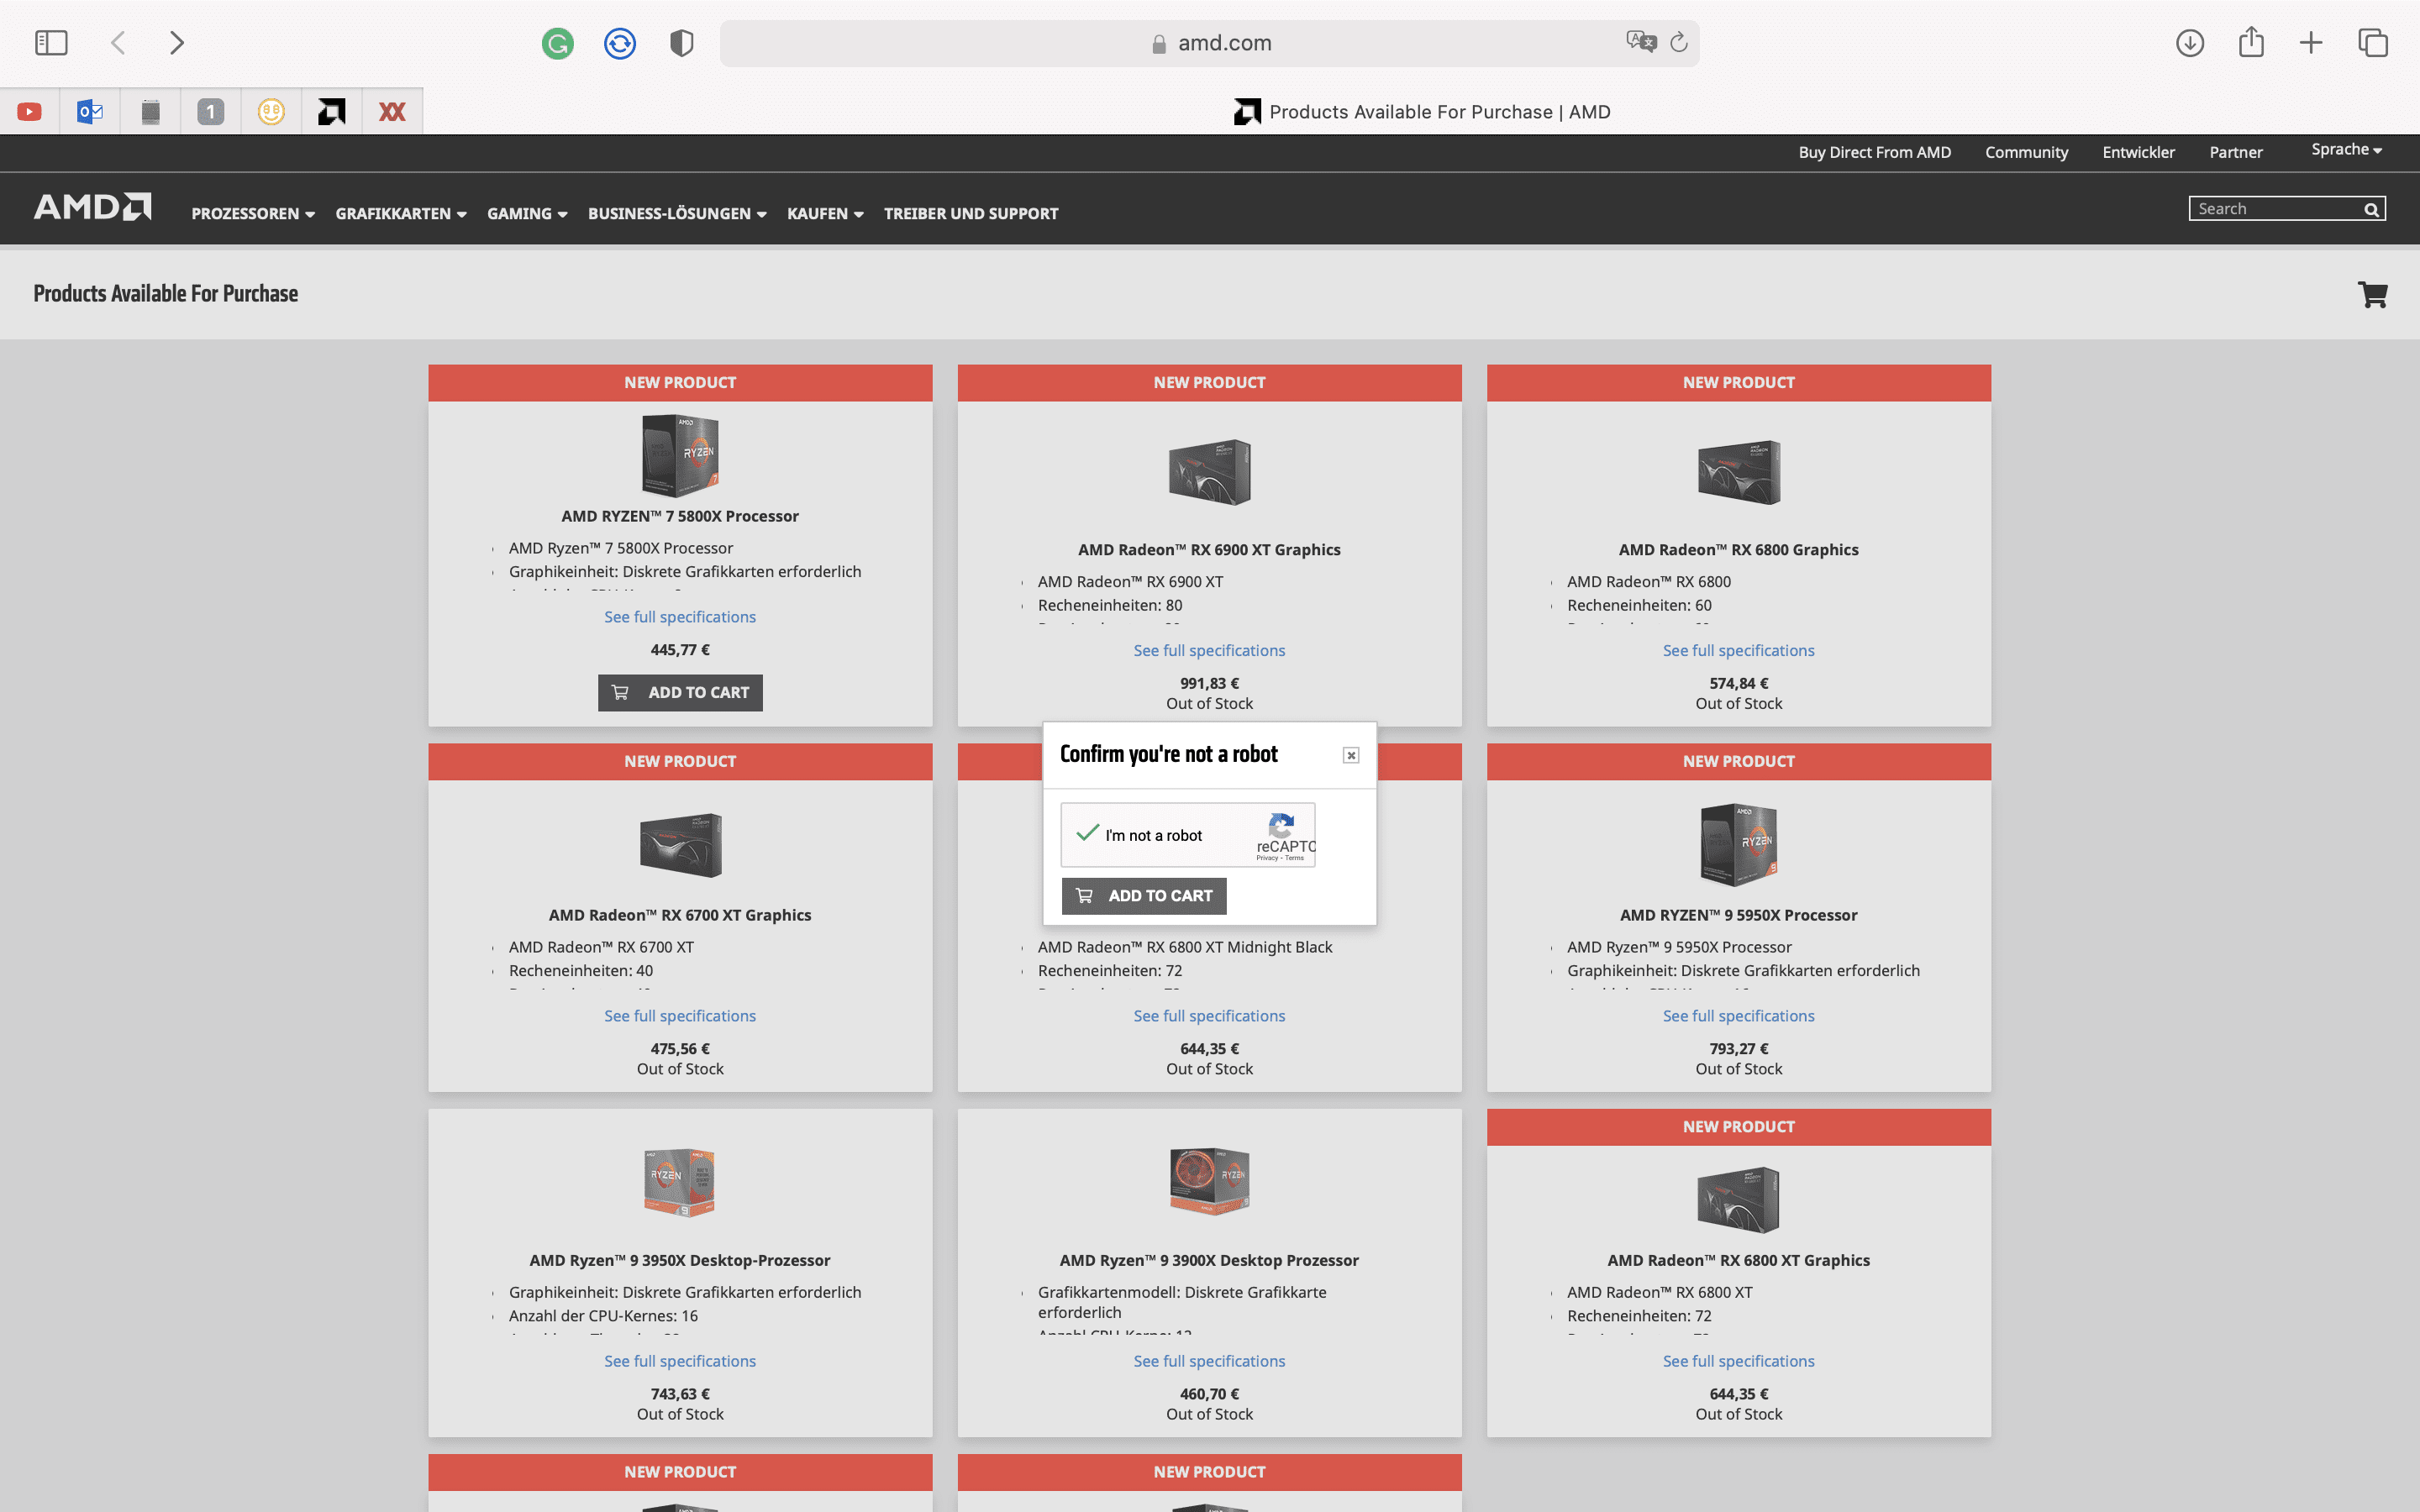Image resolution: width=2420 pixels, height=1512 pixels.
Task: Open Safari downloads icon
Action: (x=2190, y=43)
